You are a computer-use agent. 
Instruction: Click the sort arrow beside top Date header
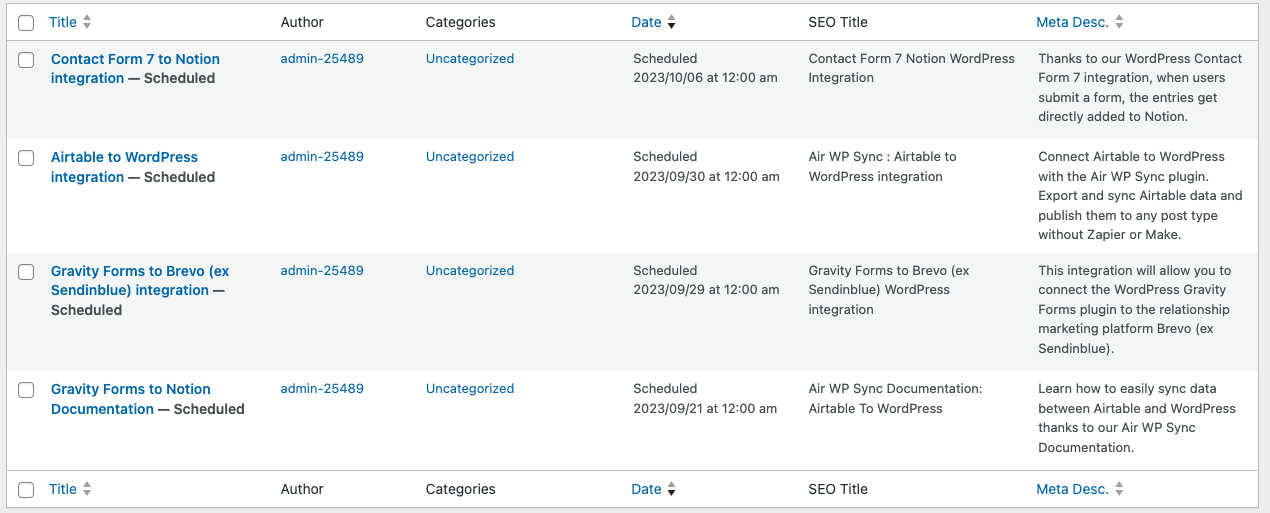(x=671, y=22)
